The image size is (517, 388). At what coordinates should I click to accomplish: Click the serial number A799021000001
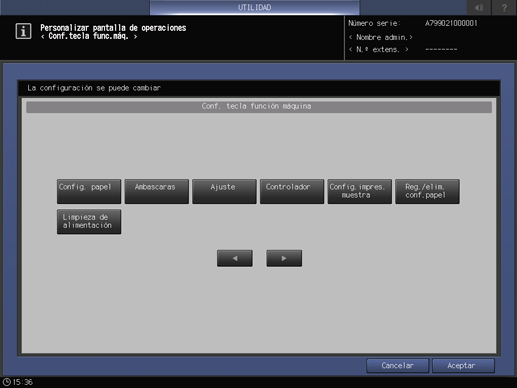pos(451,23)
